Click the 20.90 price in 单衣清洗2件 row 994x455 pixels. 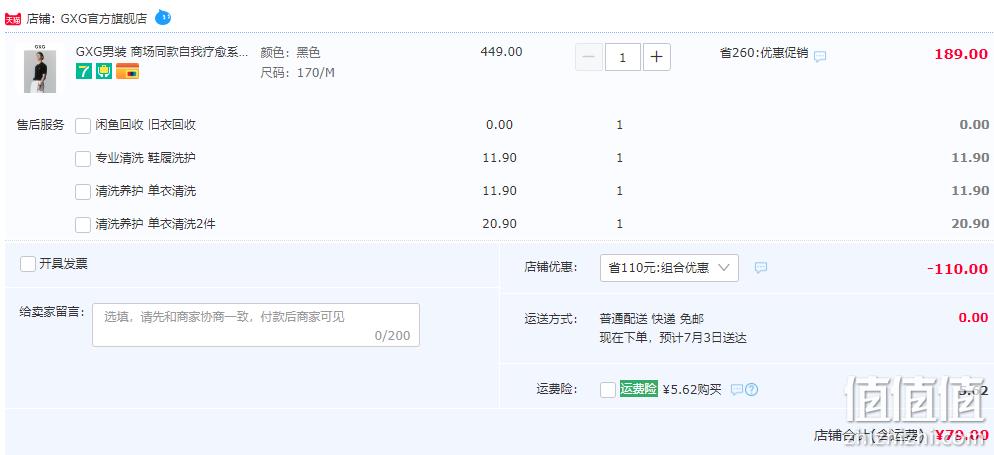point(500,223)
